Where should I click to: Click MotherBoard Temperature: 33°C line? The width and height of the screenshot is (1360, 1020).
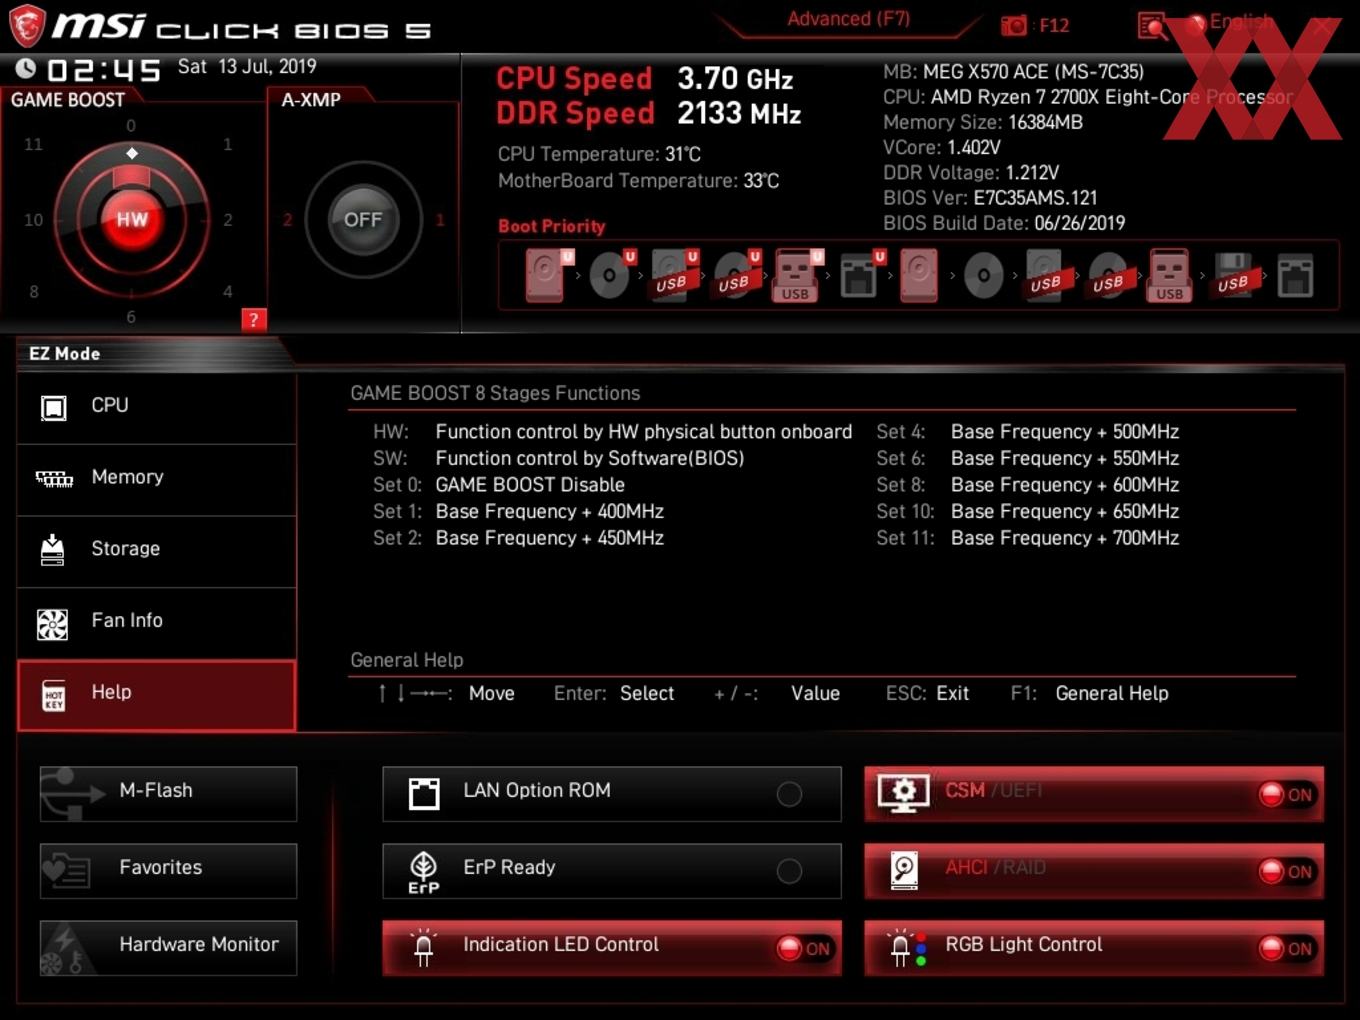point(638,181)
